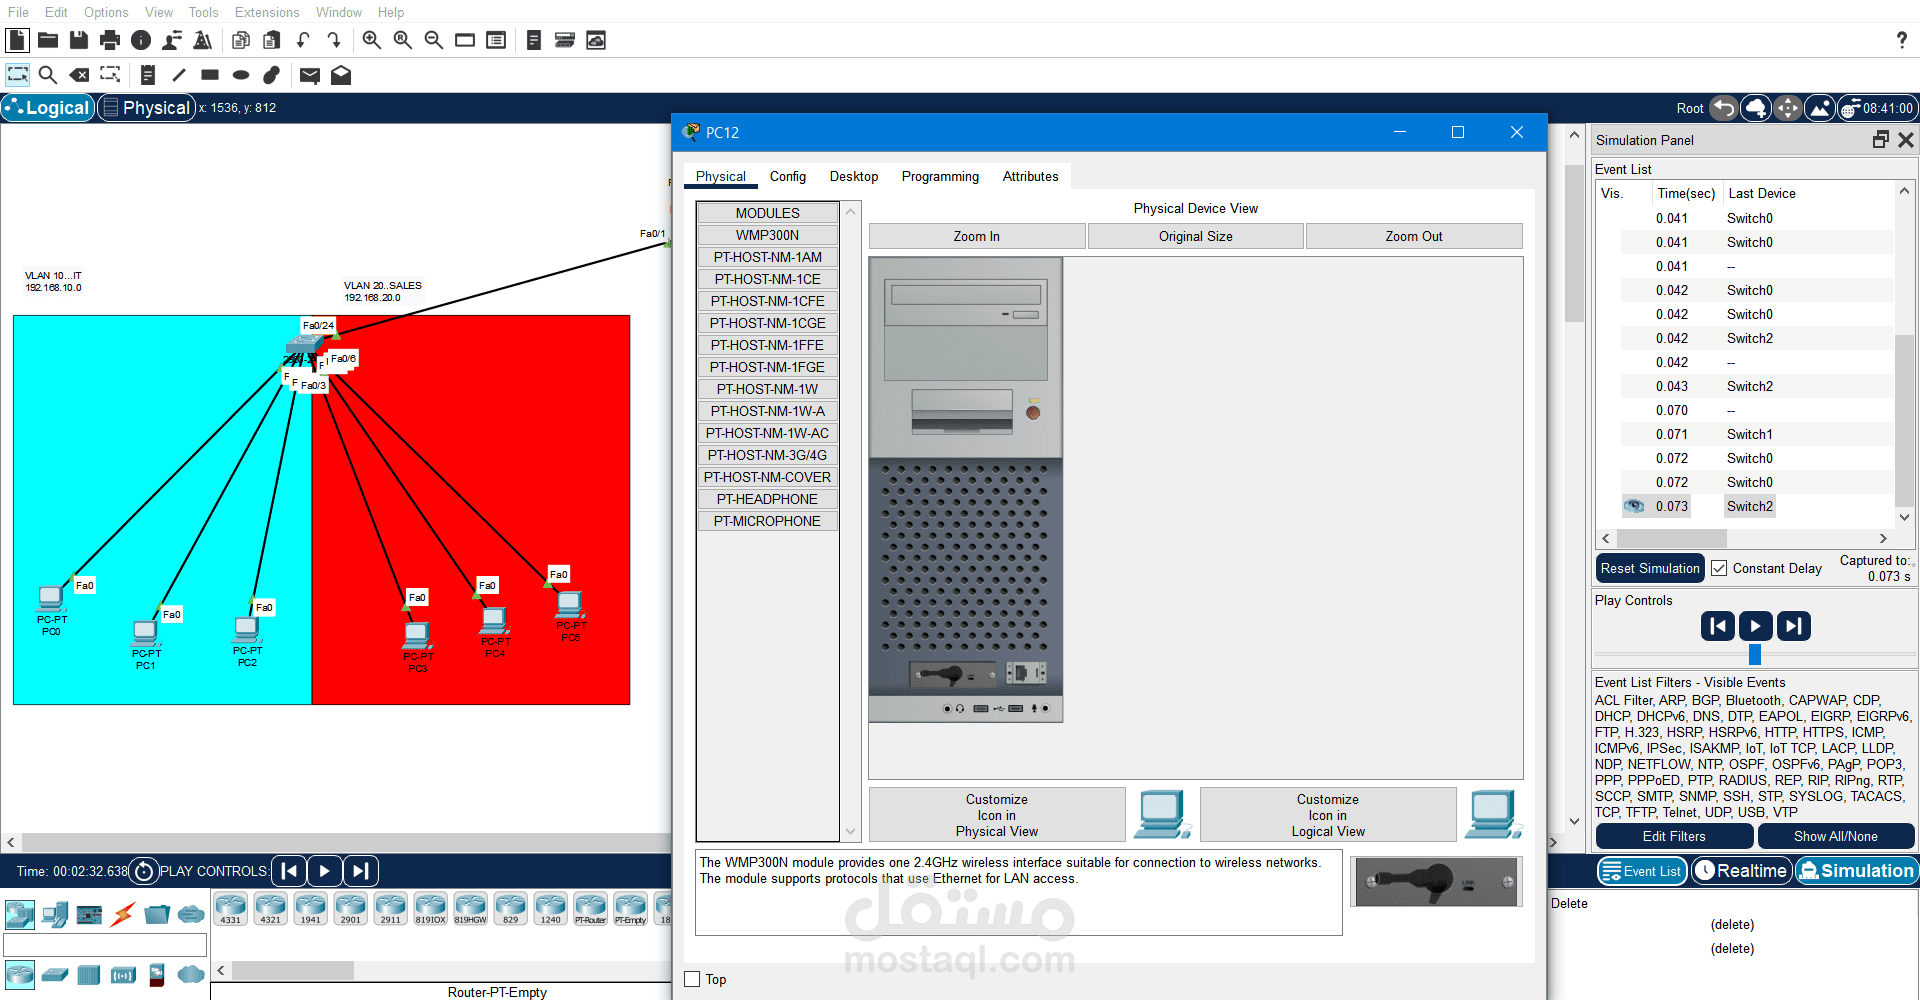Toggle the eye icon for Switch2 event

[x=1634, y=506]
